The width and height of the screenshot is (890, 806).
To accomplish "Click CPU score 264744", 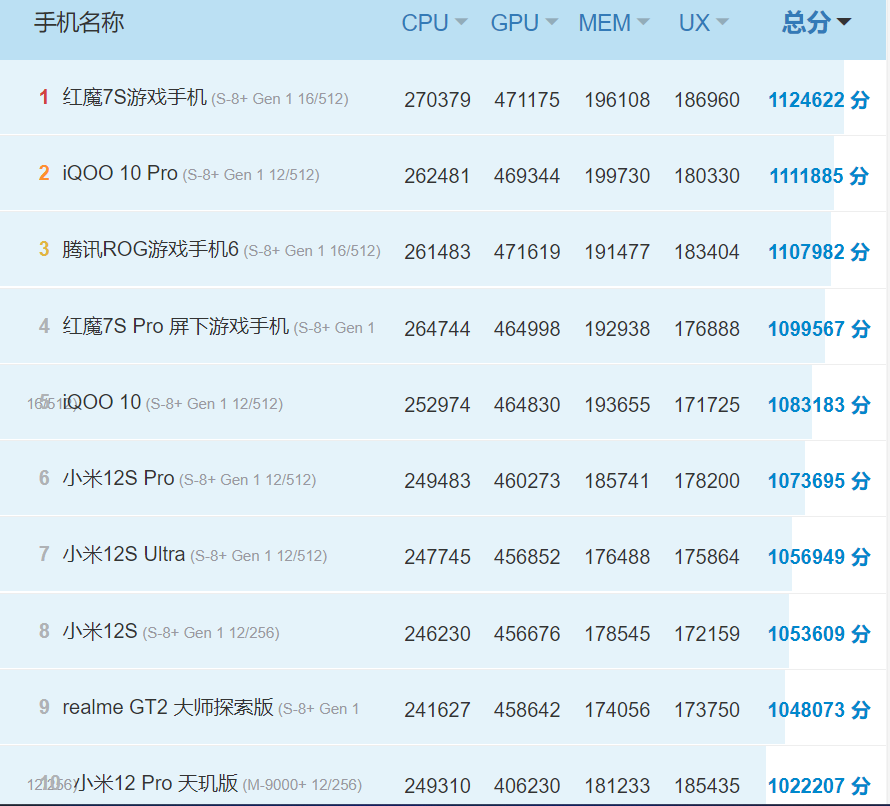I will click(437, 329).
